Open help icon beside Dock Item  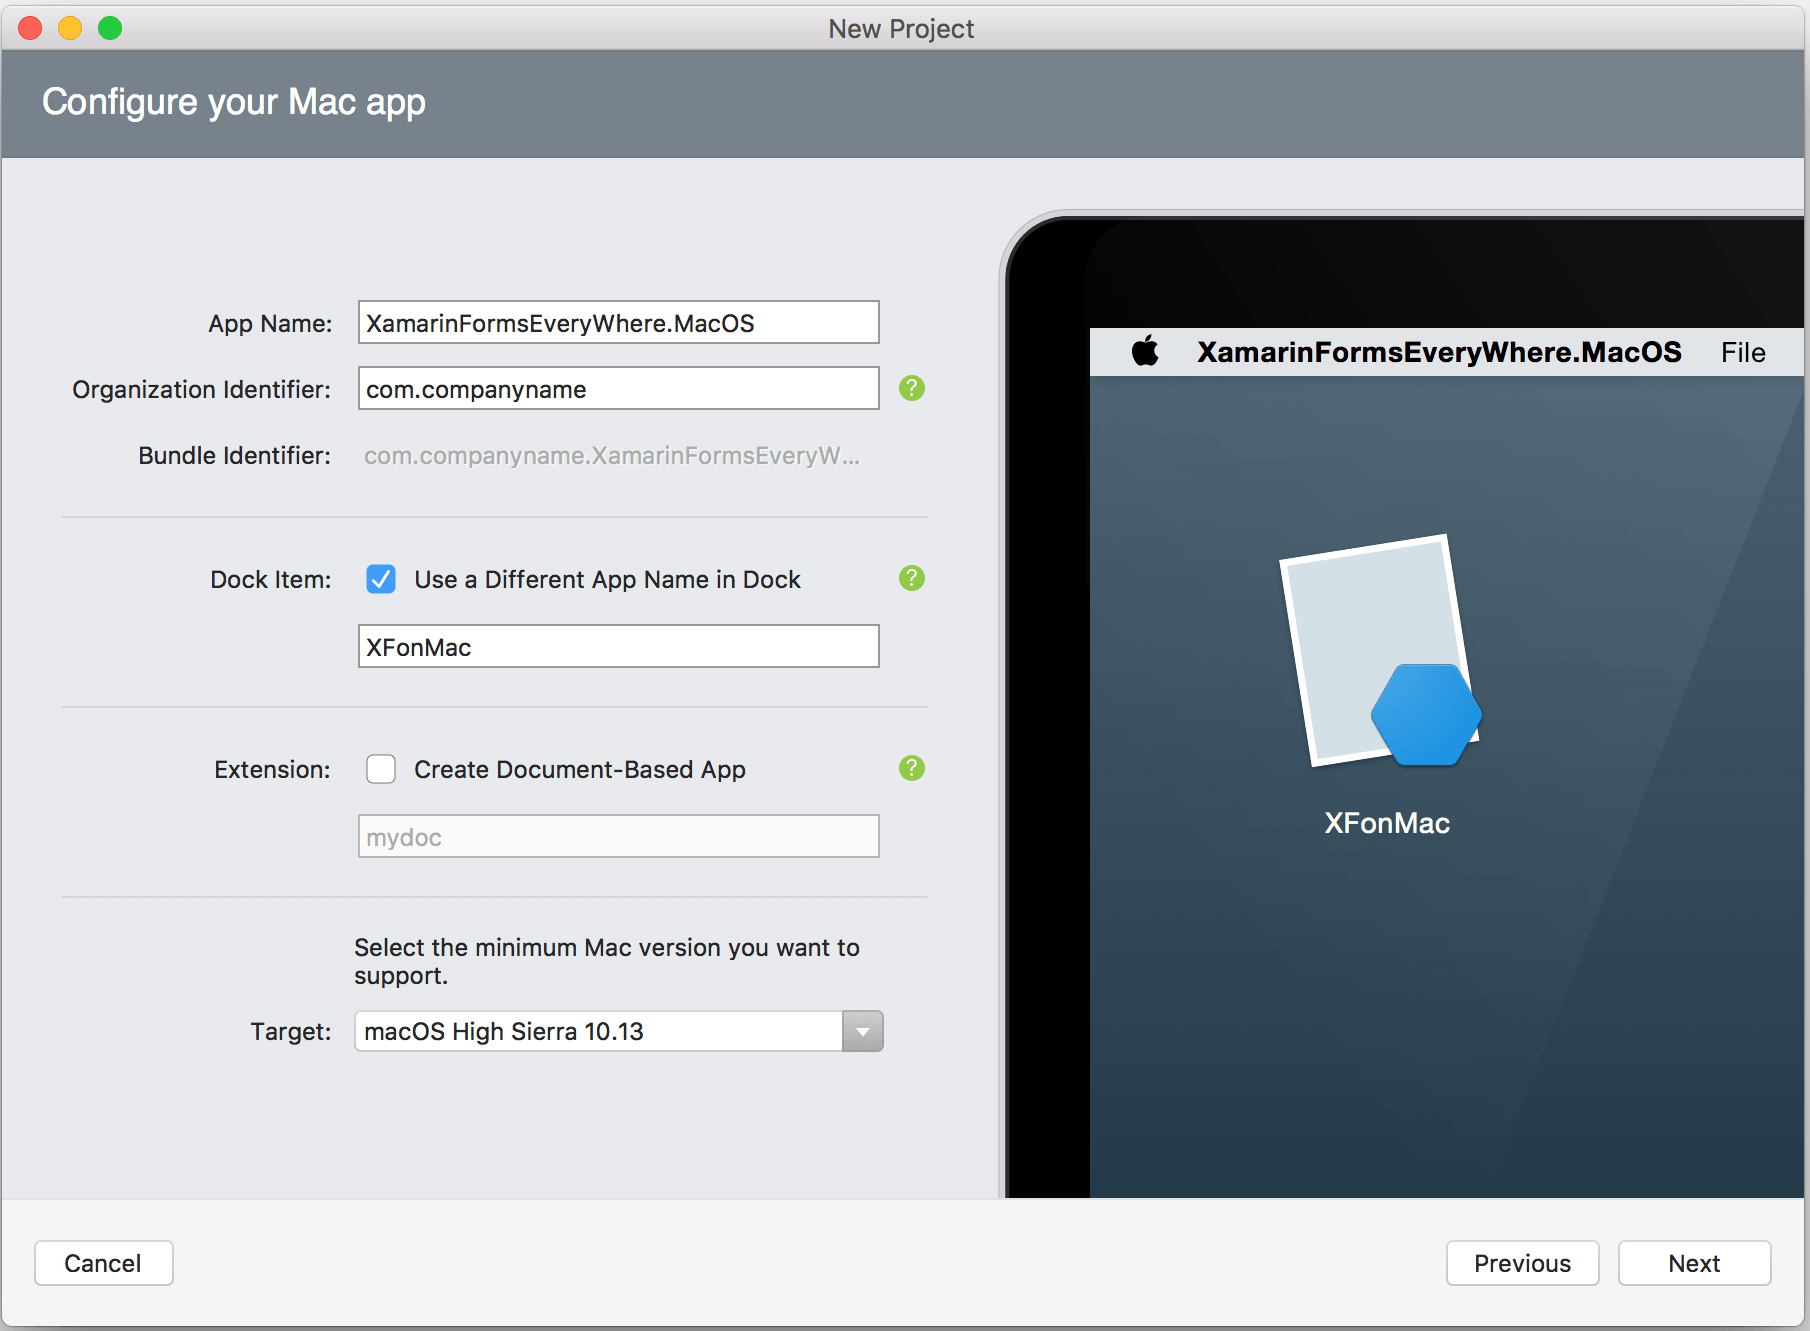pyautogui.click(x=912, y=578)
